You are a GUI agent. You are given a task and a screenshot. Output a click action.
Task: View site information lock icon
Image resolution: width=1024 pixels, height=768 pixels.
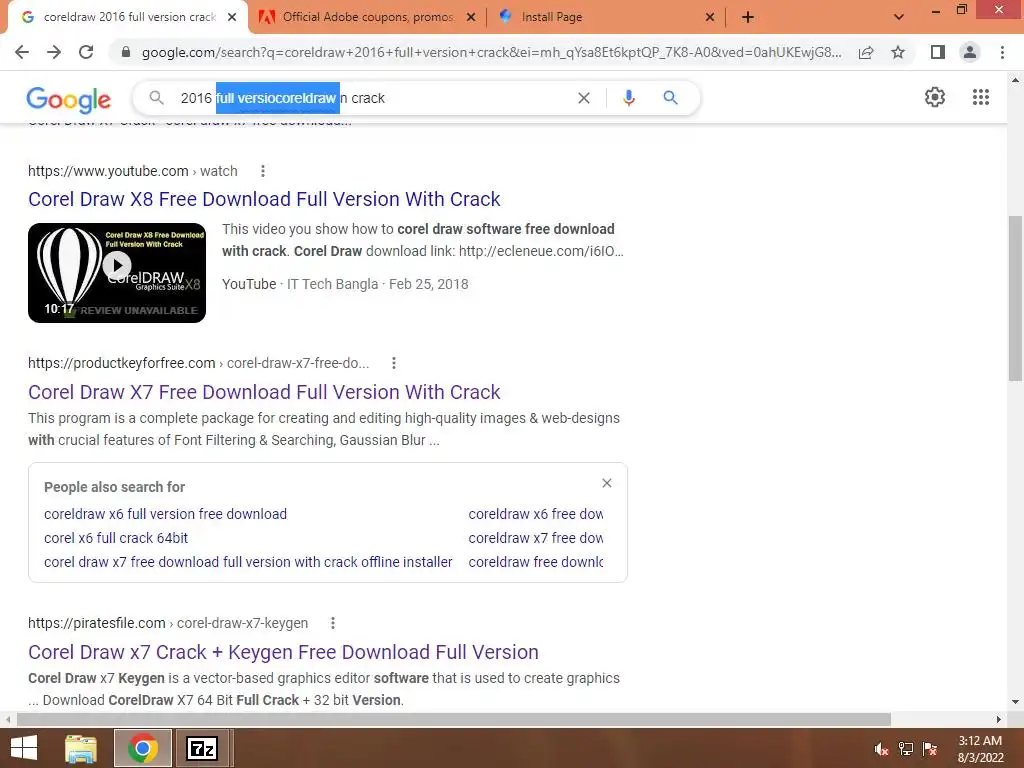click(x=126, y=52)
